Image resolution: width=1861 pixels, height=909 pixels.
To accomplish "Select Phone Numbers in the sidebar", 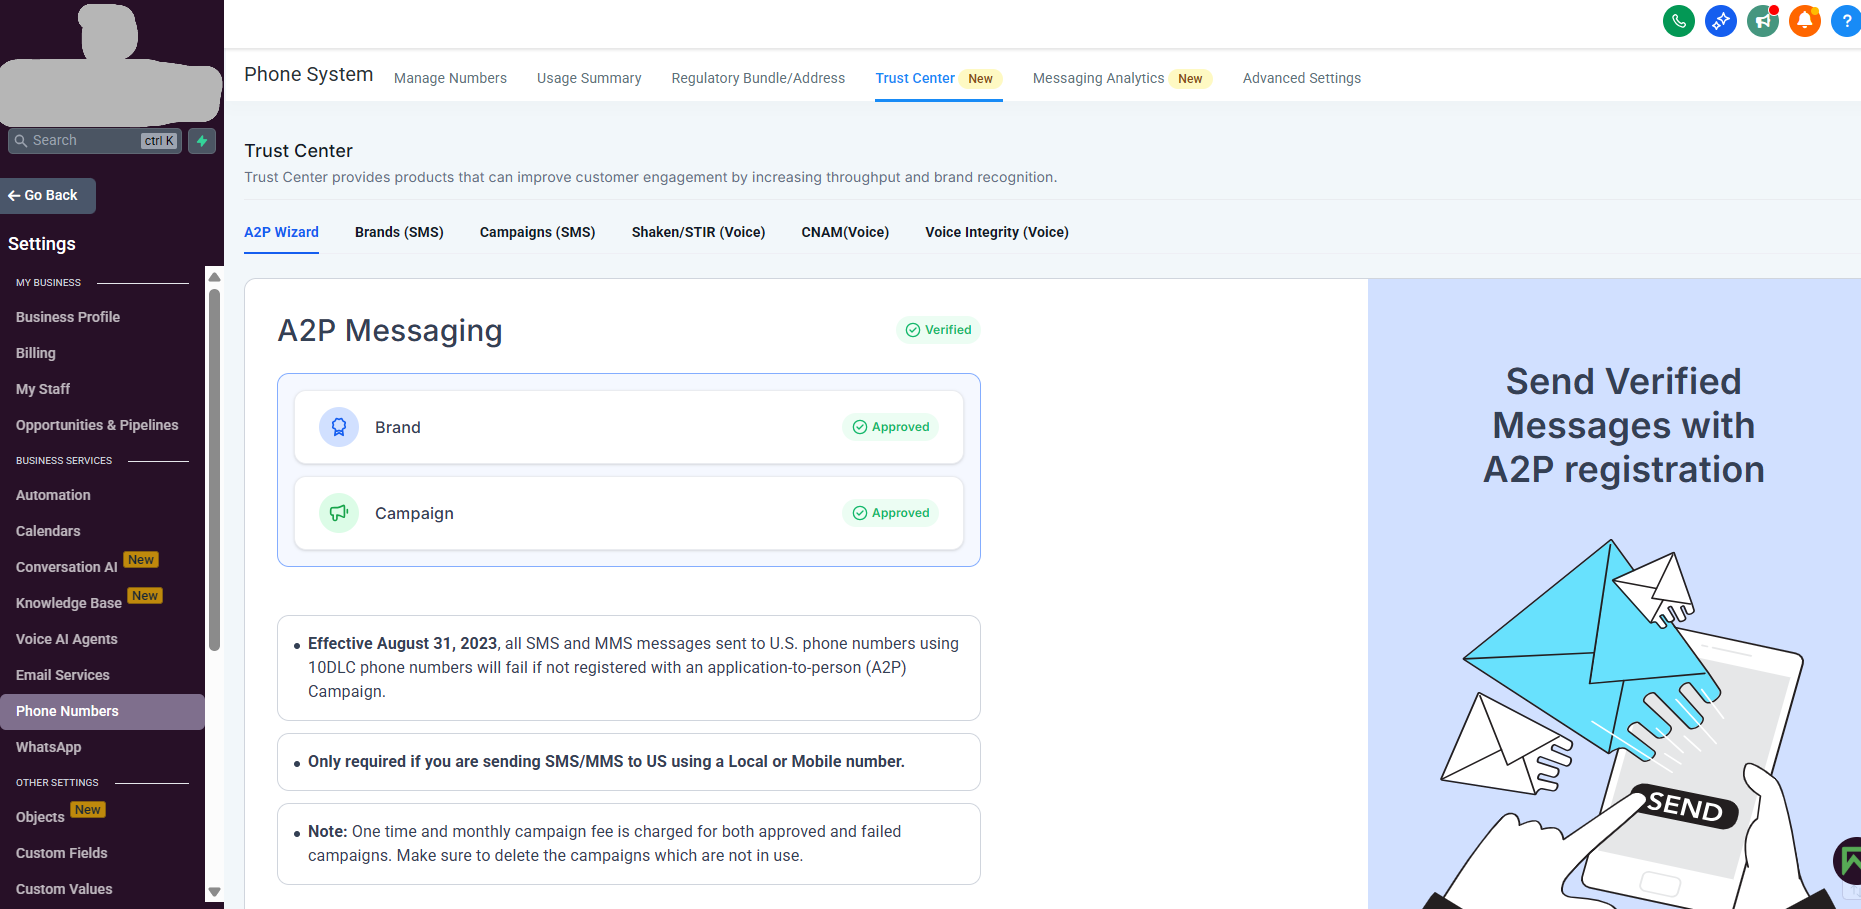I will point(102,711).
